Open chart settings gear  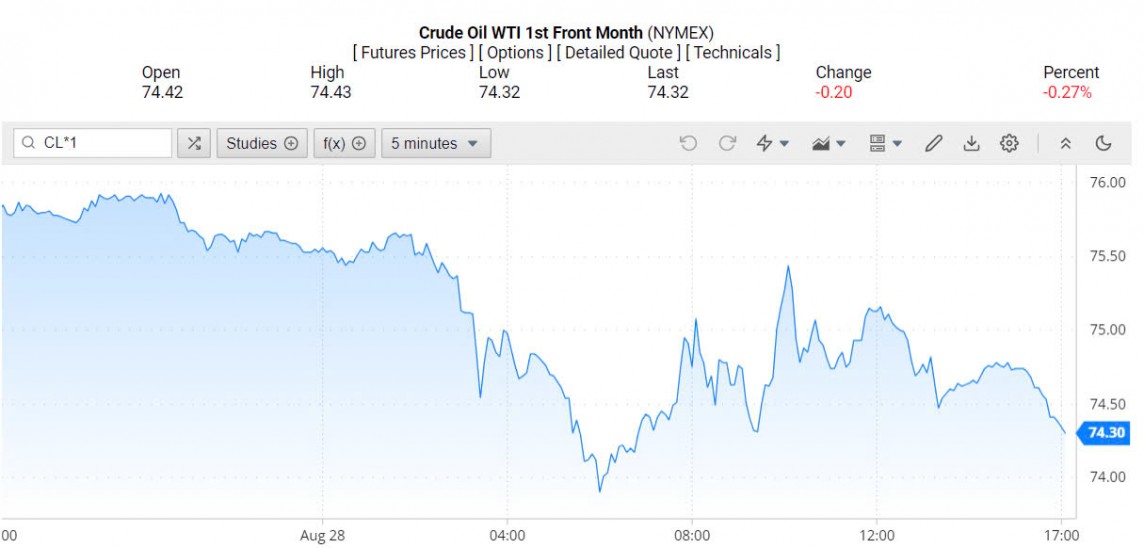(x=1009, y=143)
